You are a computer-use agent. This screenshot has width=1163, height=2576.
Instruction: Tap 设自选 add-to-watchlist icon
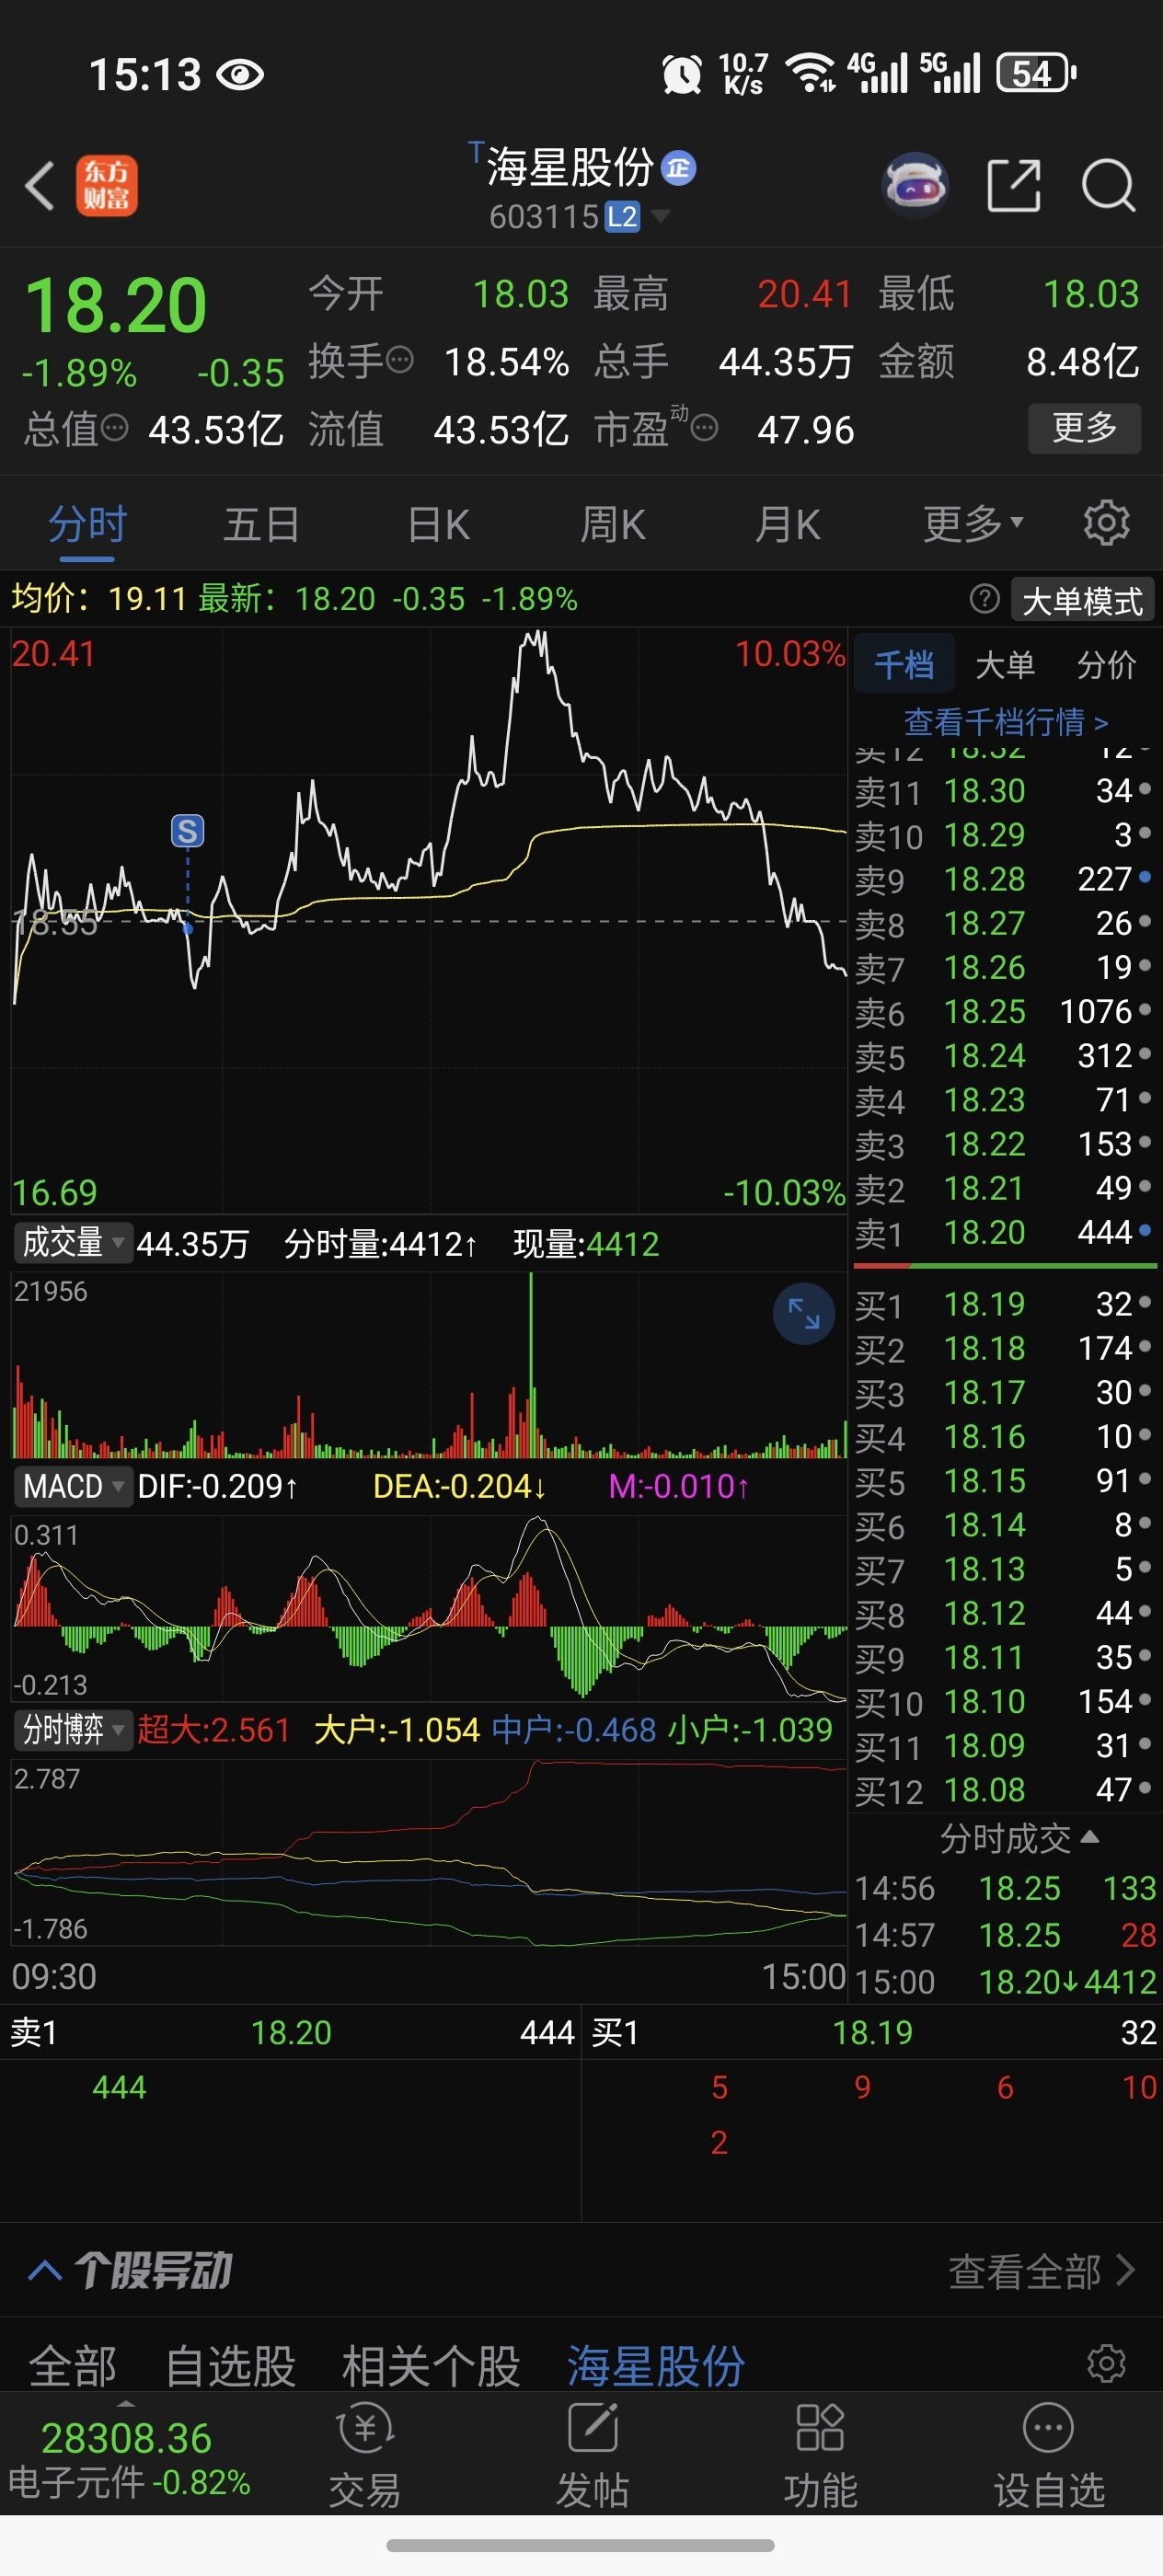[x=1048, y=2428]
